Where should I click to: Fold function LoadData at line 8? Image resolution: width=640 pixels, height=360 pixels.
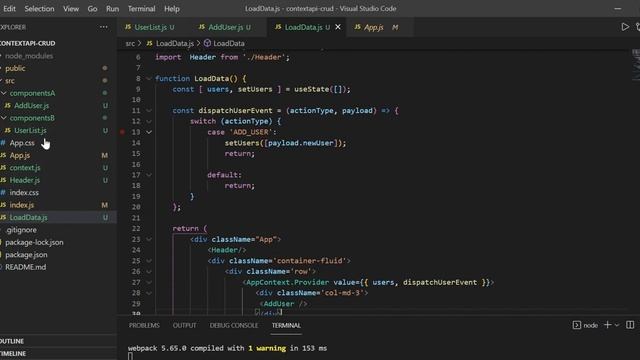click(x=149, y=78)
